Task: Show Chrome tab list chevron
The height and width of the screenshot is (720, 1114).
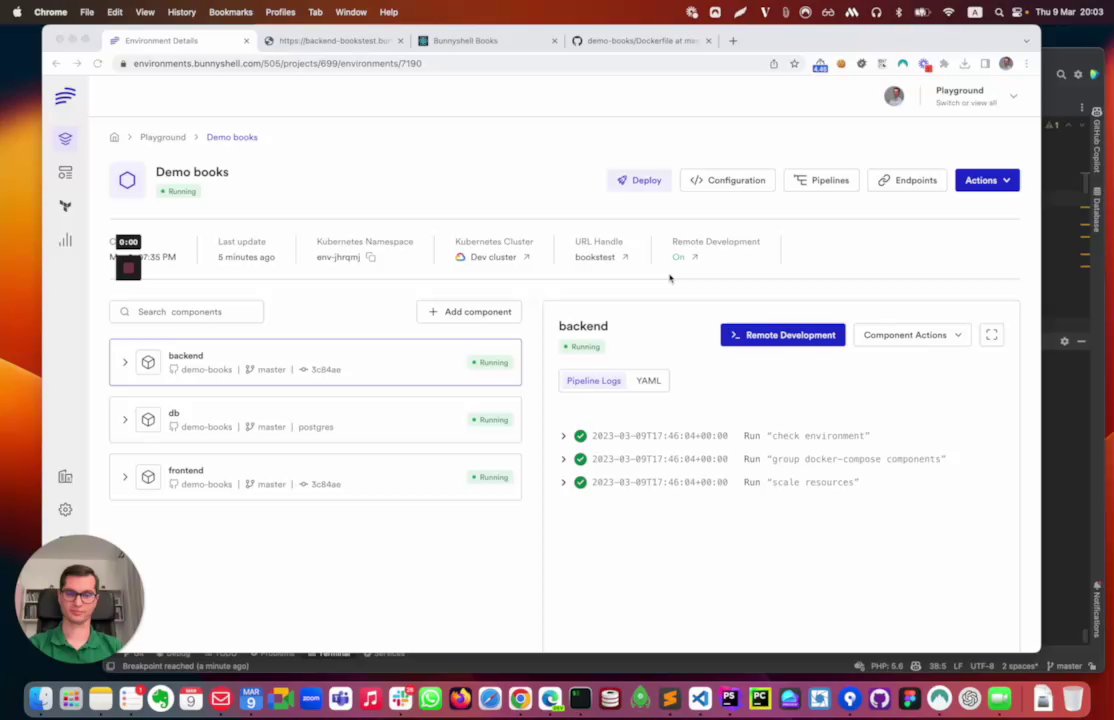Action: click(1026, 41)
